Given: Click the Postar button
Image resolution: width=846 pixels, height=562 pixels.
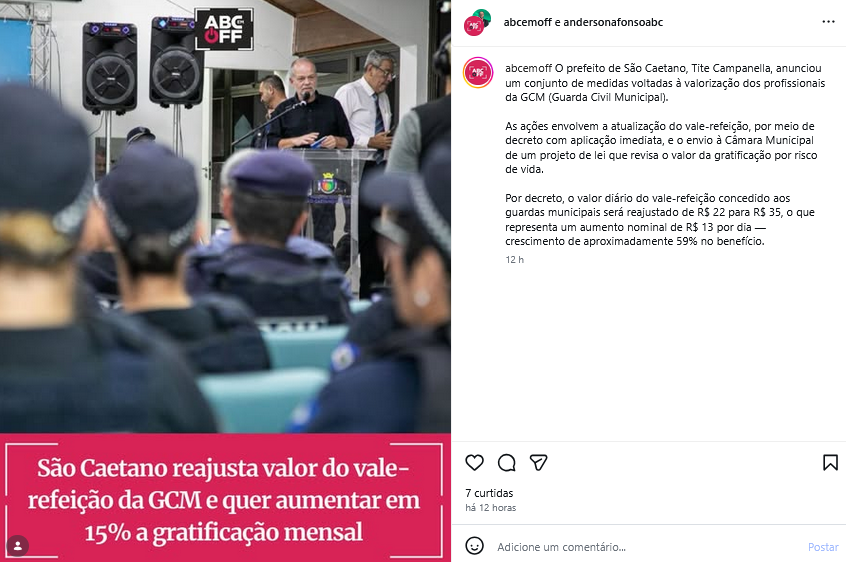Looking at the screenshot, I should point(823,547).
